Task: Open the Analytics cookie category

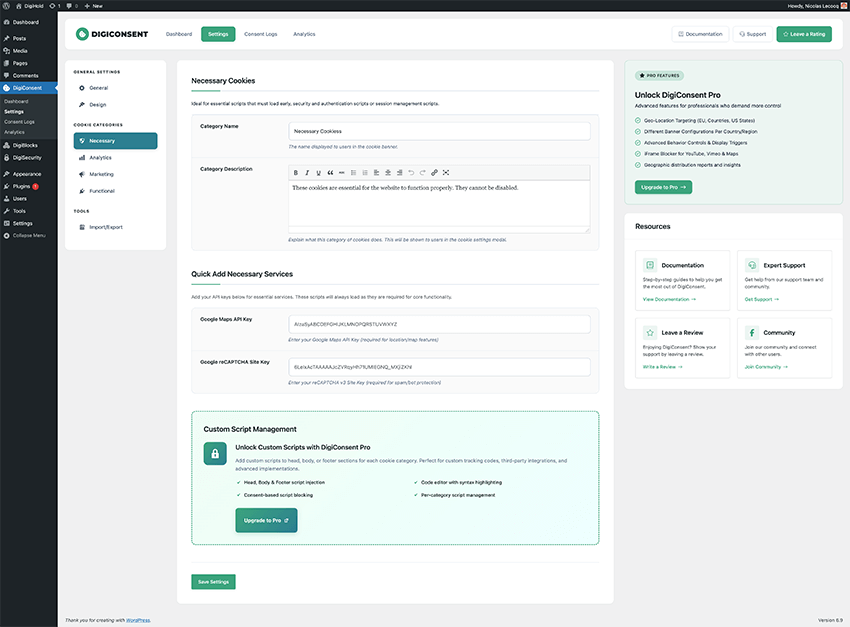Action: tap(100, 157)
